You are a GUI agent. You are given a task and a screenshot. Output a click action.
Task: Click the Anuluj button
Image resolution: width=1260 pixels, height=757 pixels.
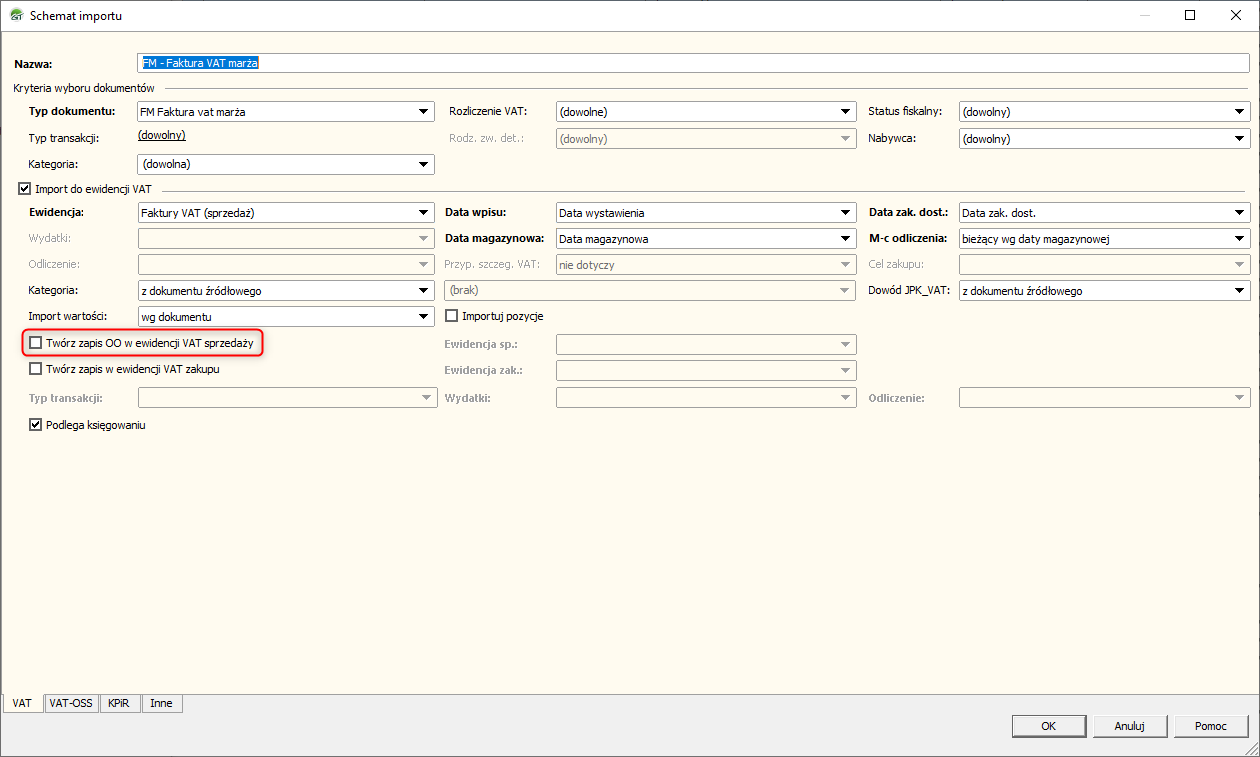click(1128, 727)
